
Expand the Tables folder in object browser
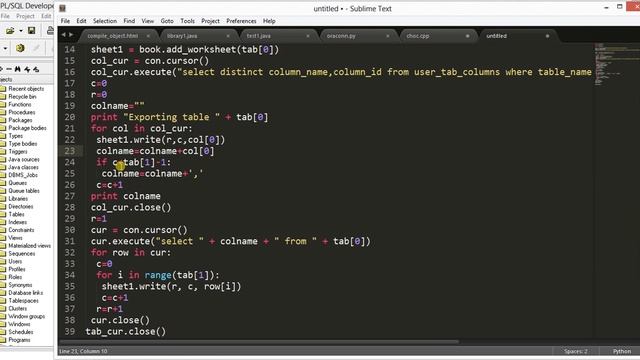coord(16,214)
